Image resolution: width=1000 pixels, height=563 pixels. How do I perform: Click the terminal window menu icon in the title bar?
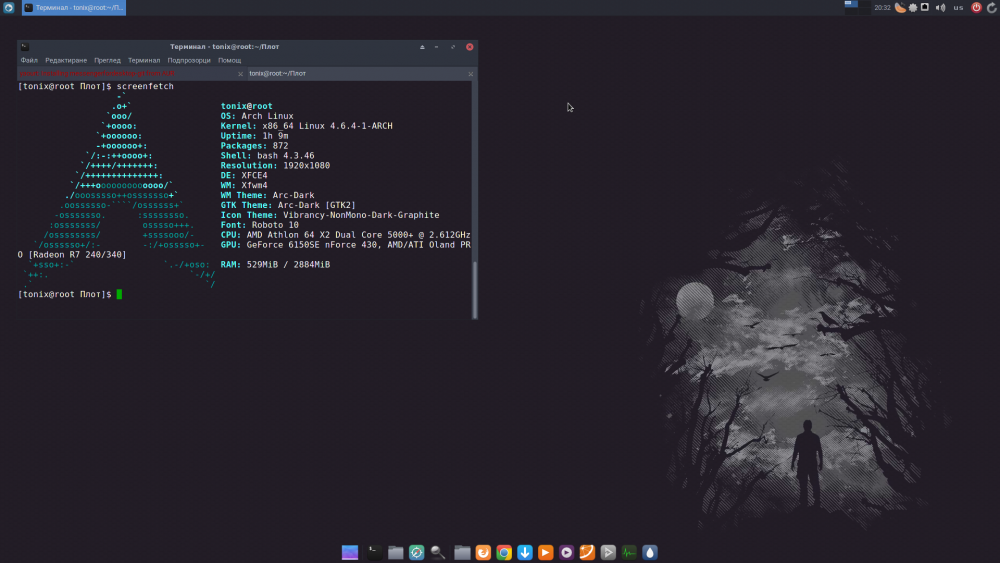tap(25, 47)
